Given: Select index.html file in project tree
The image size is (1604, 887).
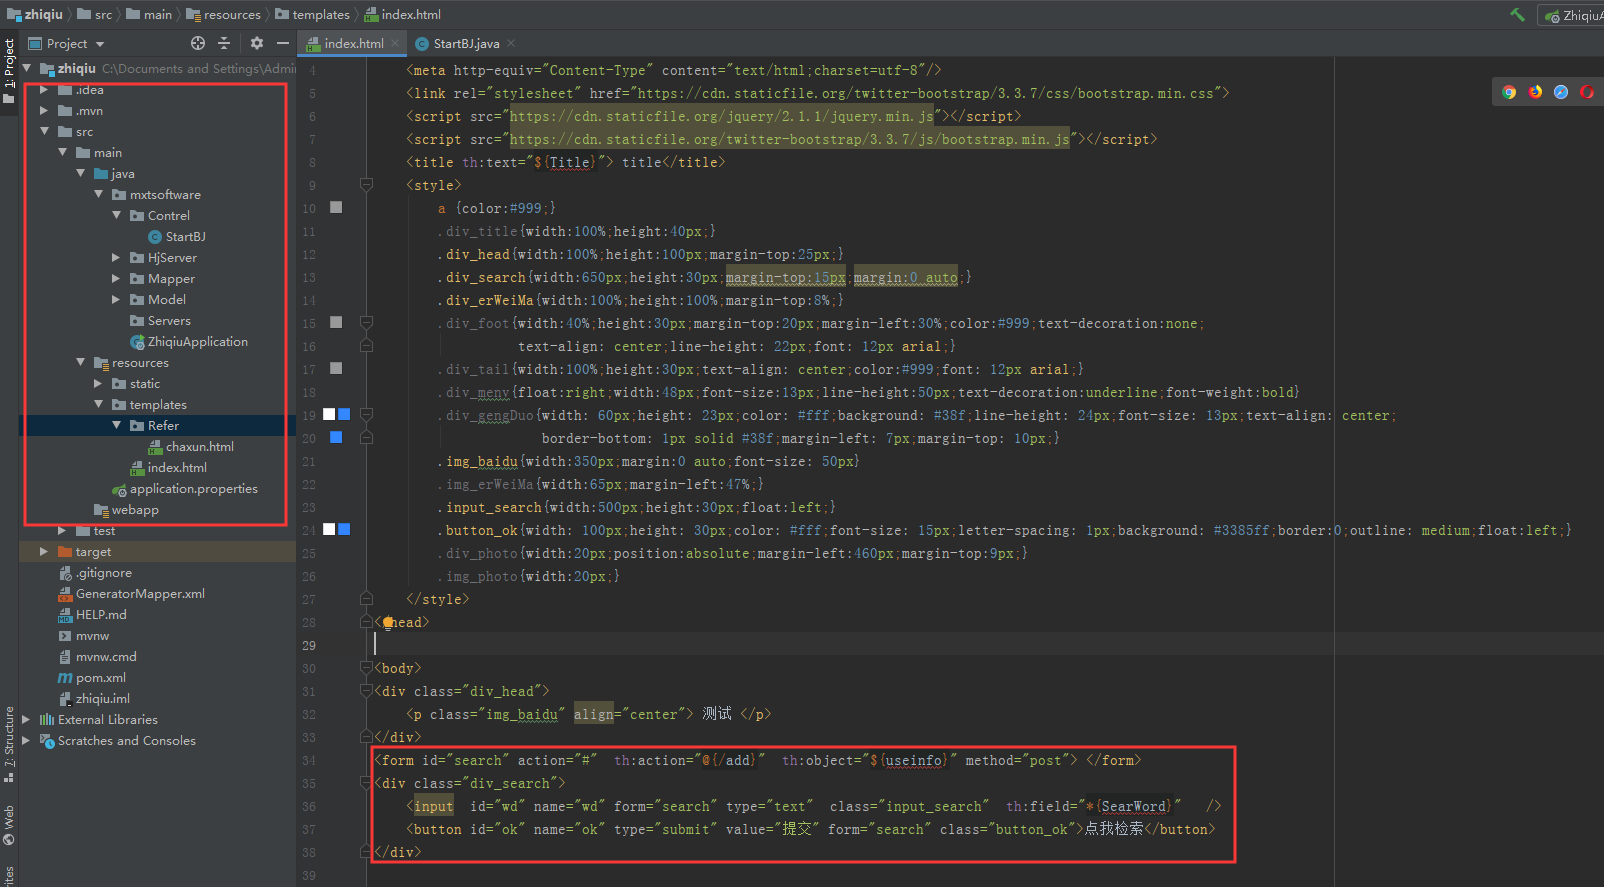Looking at the screenshot, I should tap(169, 468).
